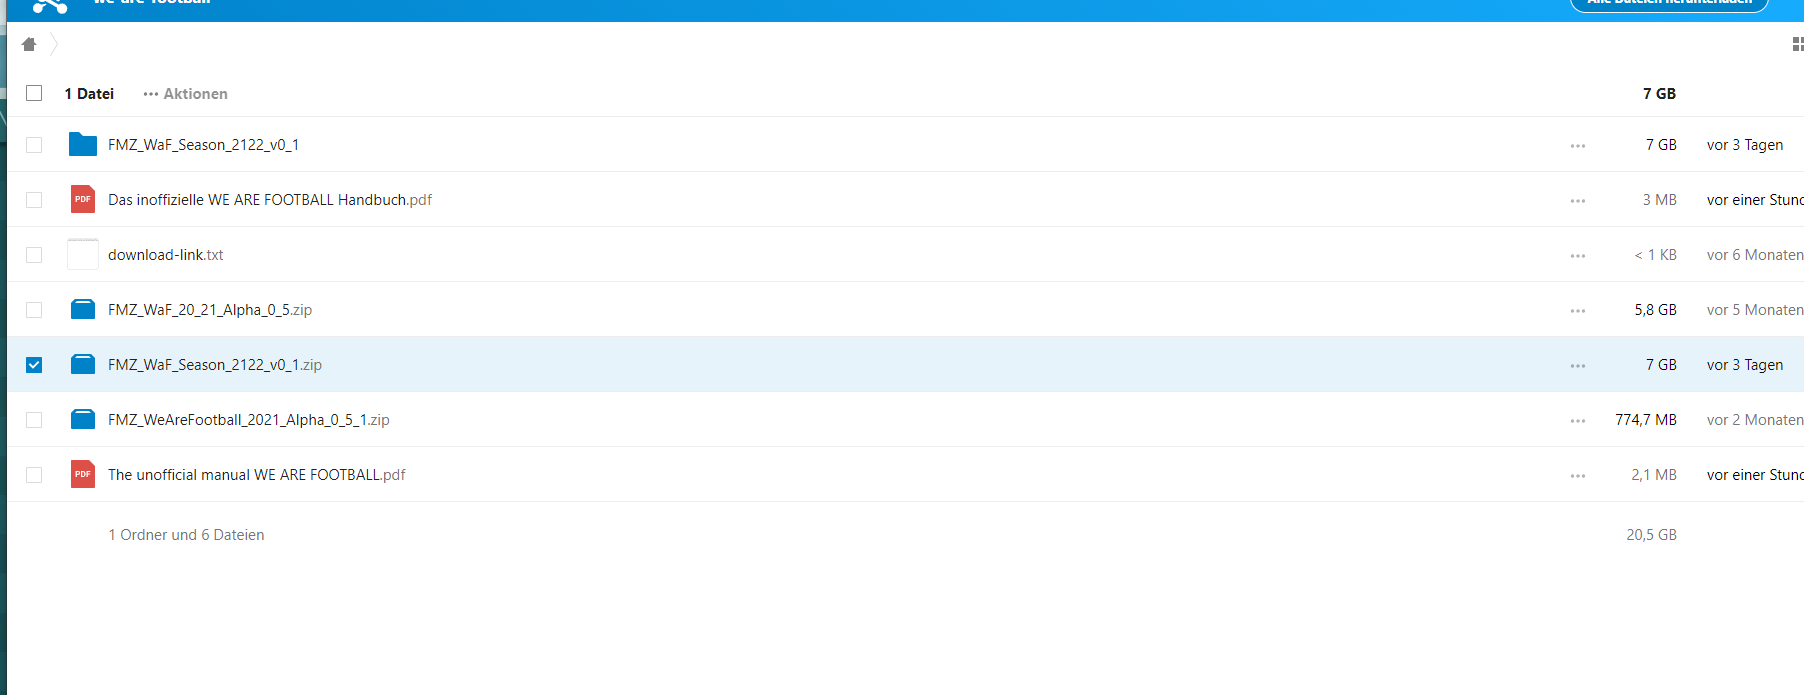The image size is (1804, 695).
Task: Click the FMZ_WeAreFootball_2021_Alpha_0_5_1.zip archive icon
Action: pos(83,420)
